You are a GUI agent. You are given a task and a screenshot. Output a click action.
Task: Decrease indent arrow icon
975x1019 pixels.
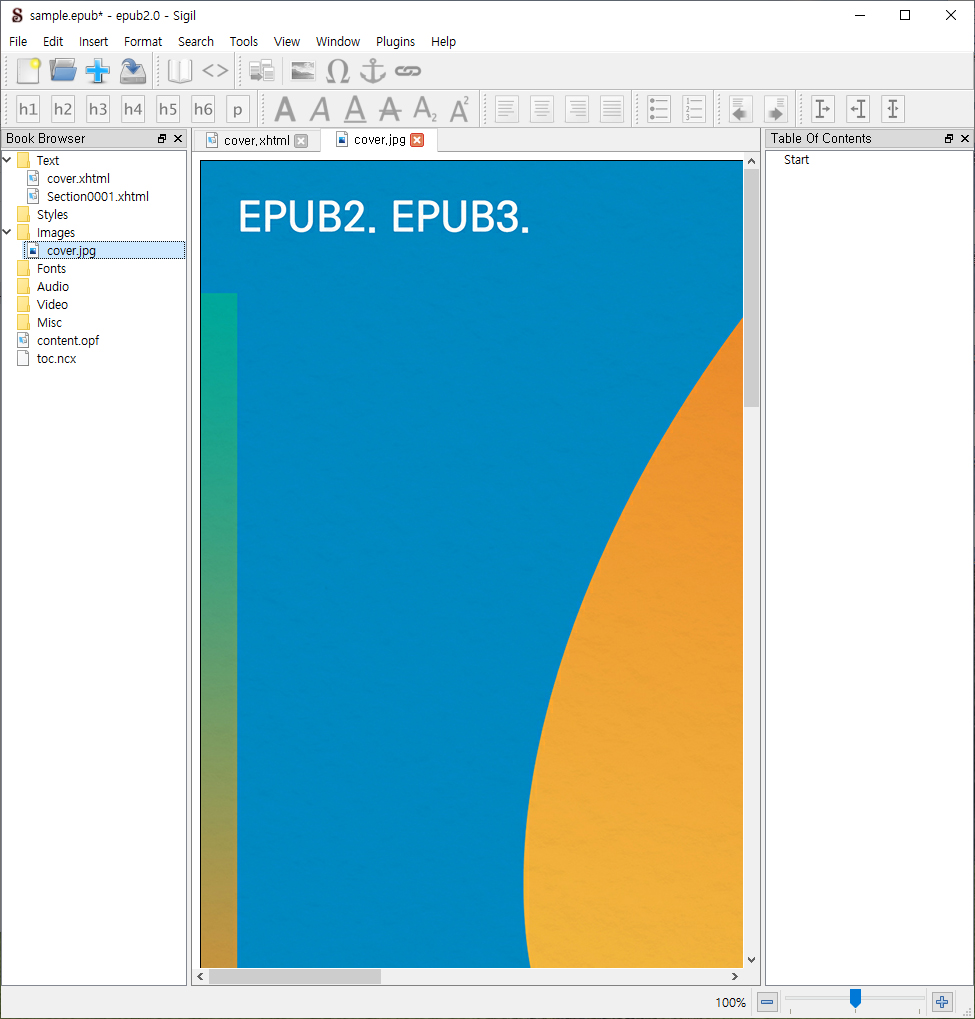[x=740, y=109]
